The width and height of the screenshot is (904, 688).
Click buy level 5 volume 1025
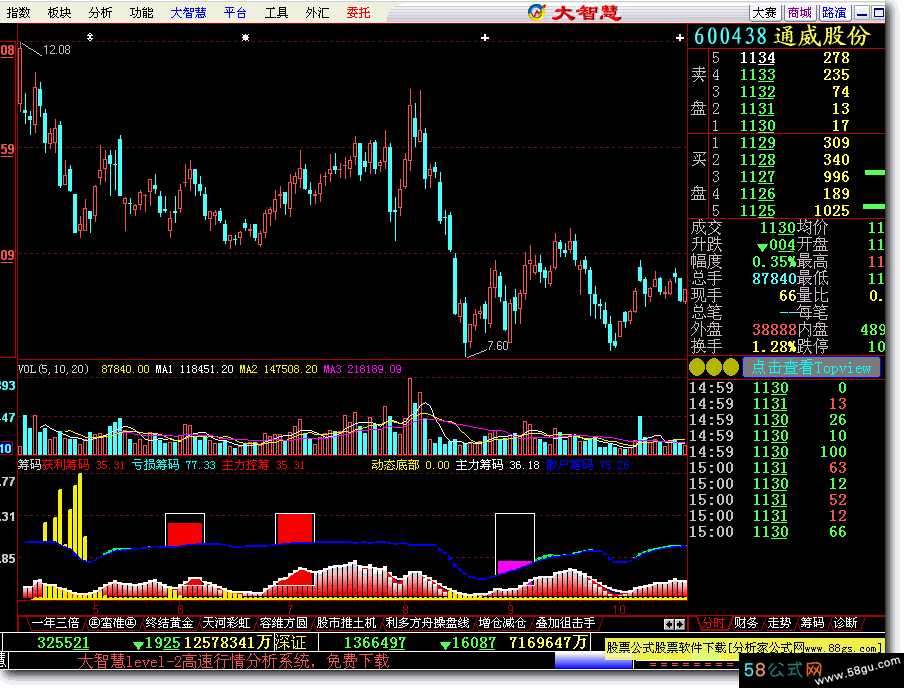[x=831, y=210]
